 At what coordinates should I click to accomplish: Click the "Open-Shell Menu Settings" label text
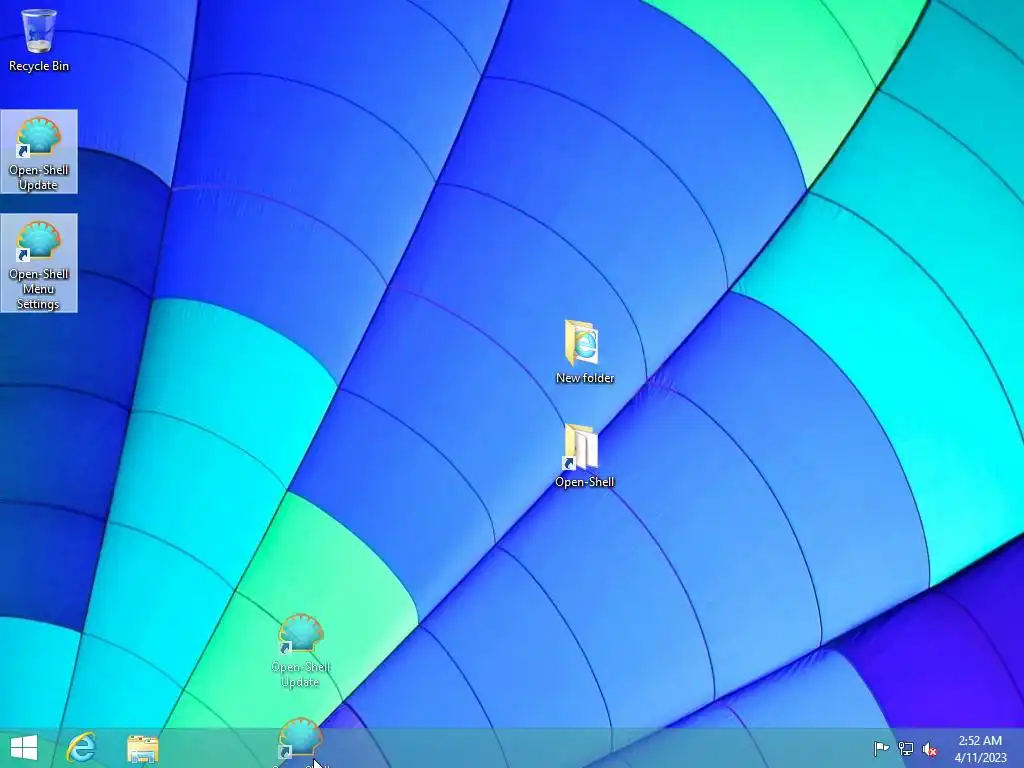(39, 289)
